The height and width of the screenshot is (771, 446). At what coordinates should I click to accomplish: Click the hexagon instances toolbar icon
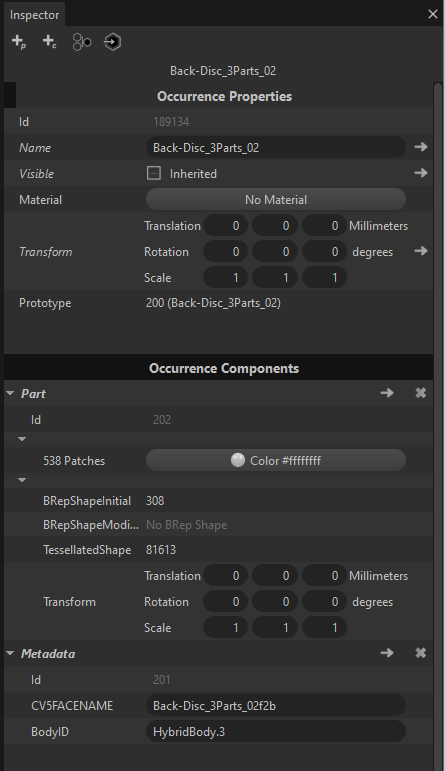click(x=82, y=42)
